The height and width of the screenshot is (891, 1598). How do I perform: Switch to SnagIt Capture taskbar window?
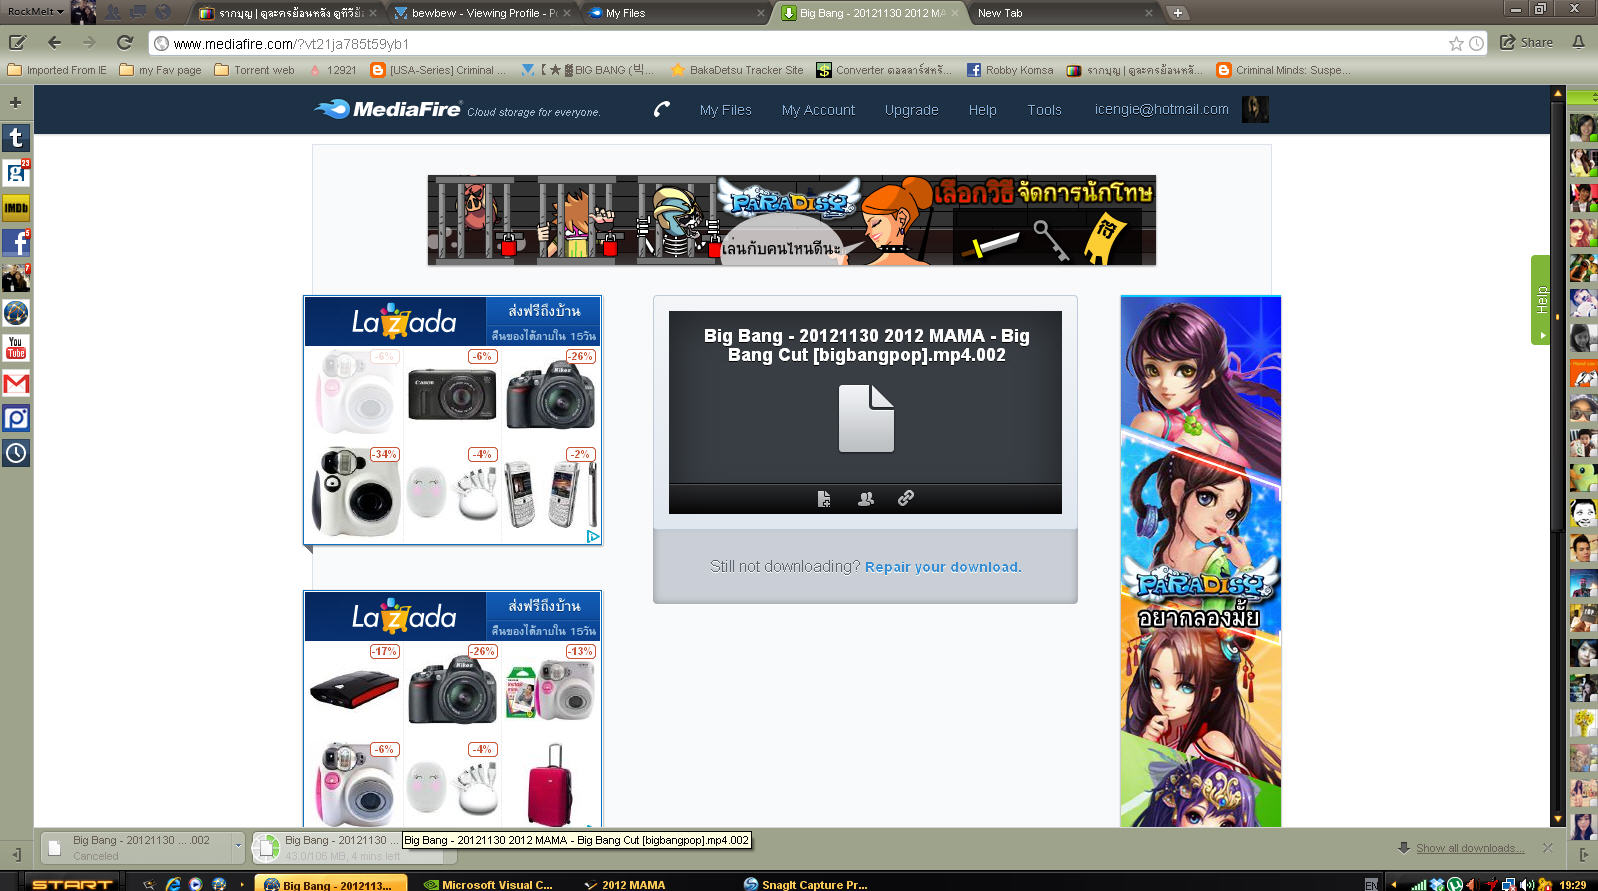tap(808, 884)
